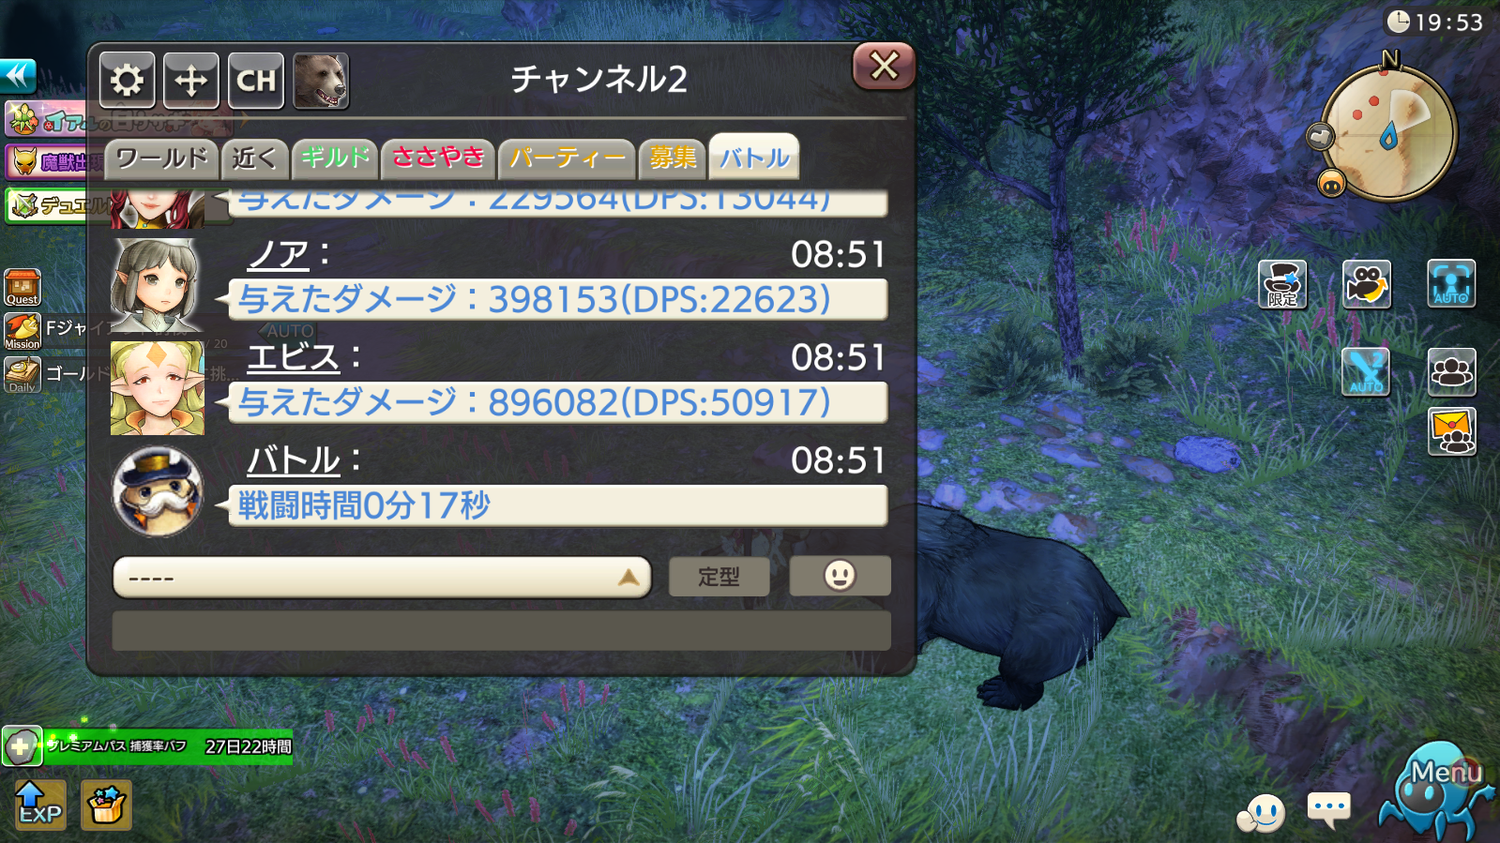Open the party members icon
Viewport: 1500px width, 843px height.
(x=1451, y=372)
